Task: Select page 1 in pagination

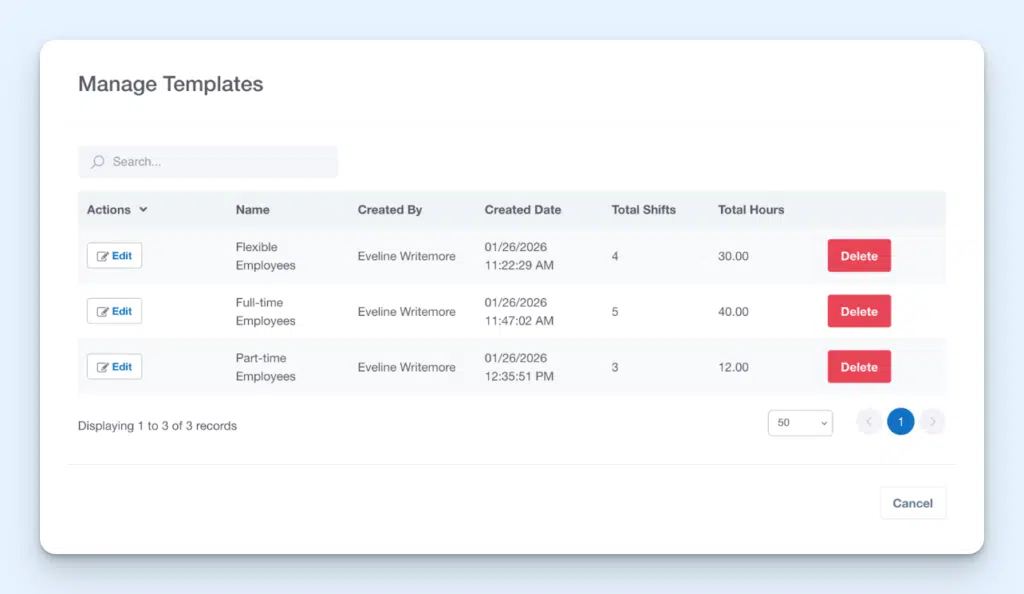Action: (900, 421)
